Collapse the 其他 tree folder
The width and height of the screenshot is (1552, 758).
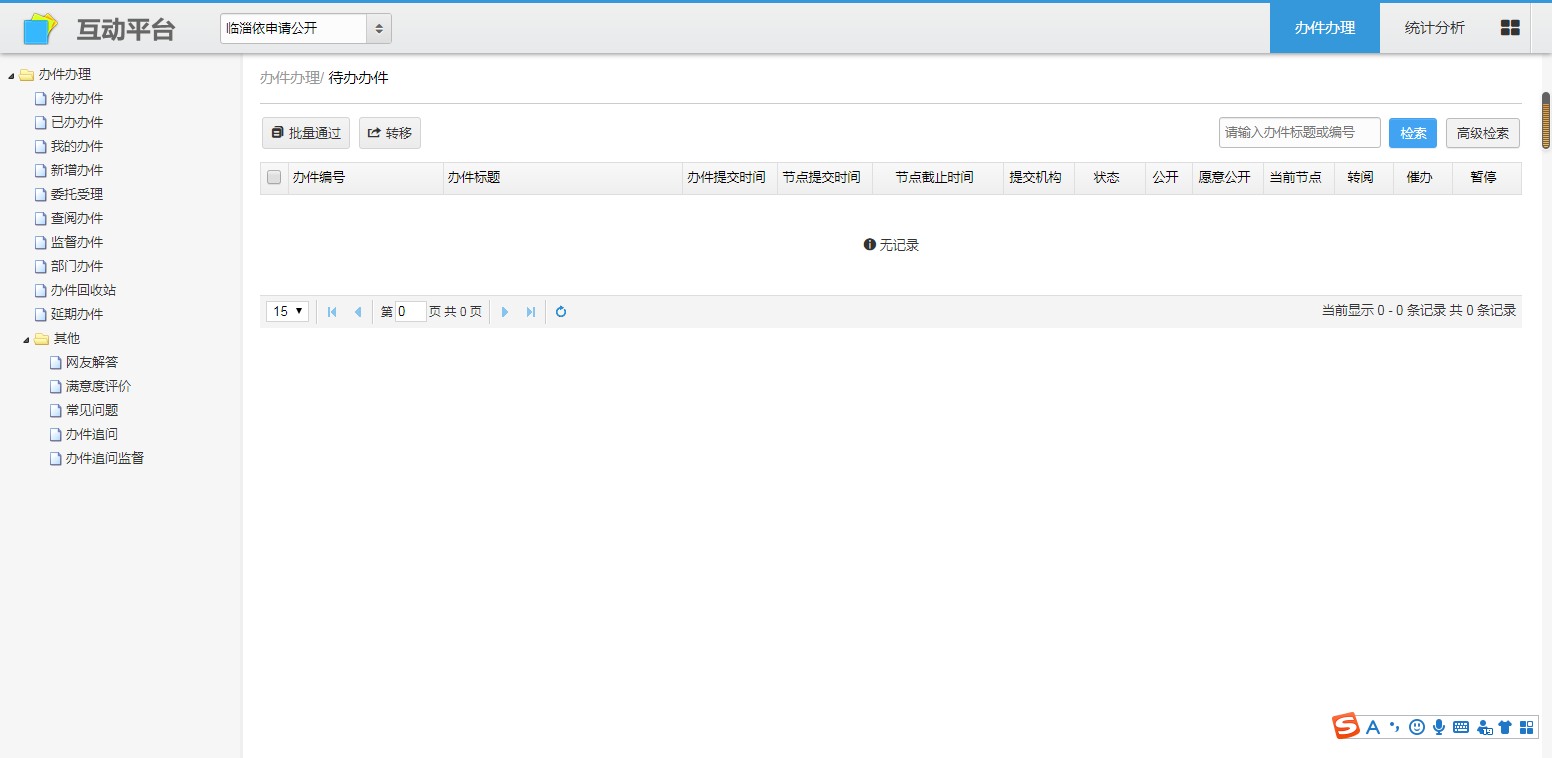[26, 339]
